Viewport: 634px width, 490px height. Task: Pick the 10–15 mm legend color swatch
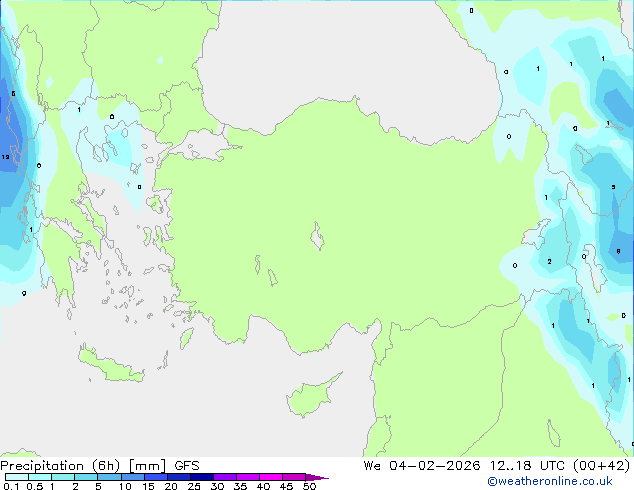(x=133, y=477)
